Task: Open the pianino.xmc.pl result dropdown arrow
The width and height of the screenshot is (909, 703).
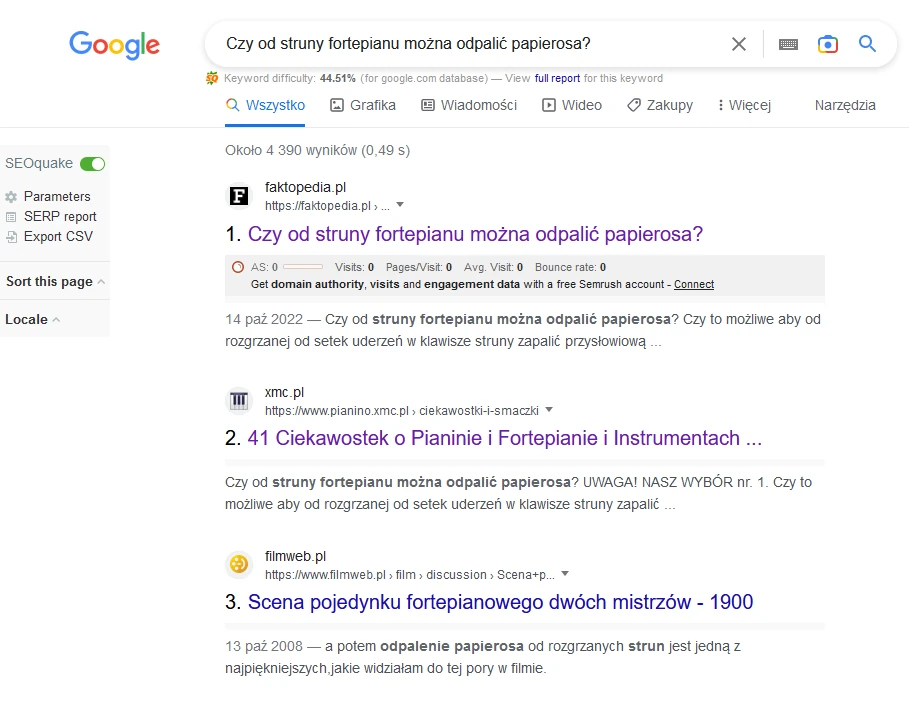Action: click(549, 410)
